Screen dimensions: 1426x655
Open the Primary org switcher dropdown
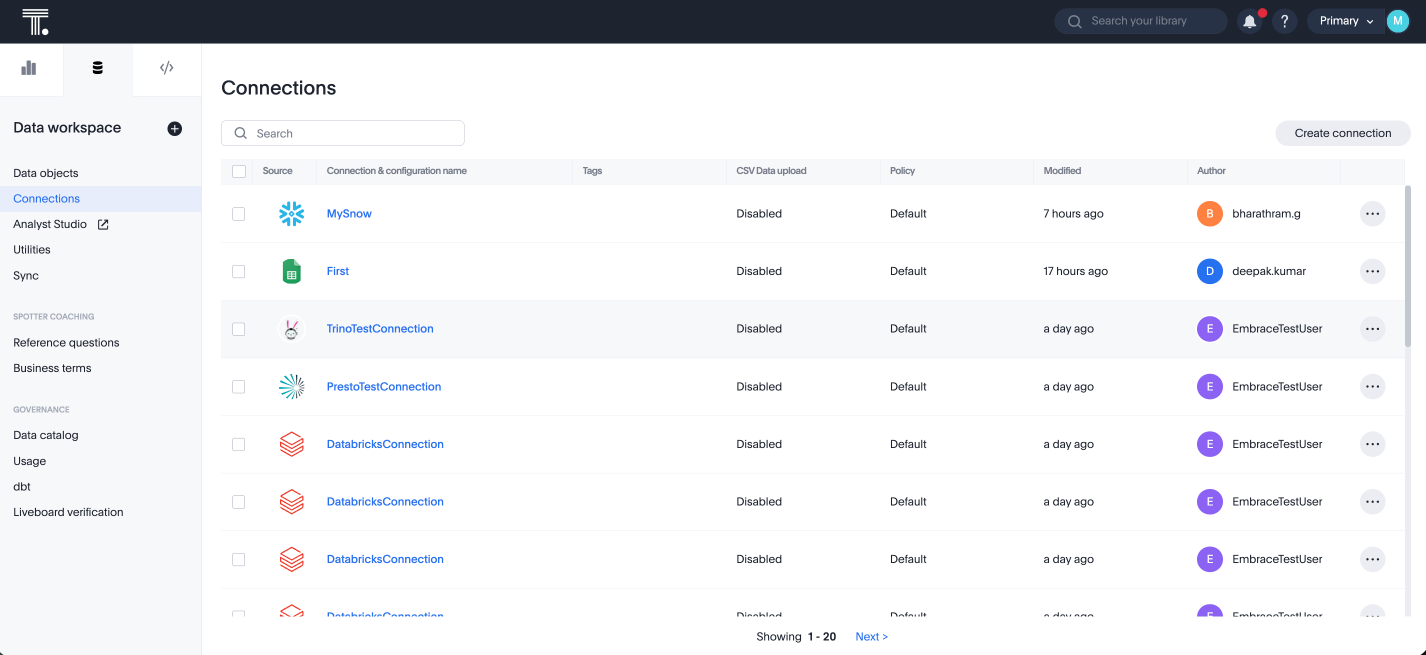pos(1346,20)
